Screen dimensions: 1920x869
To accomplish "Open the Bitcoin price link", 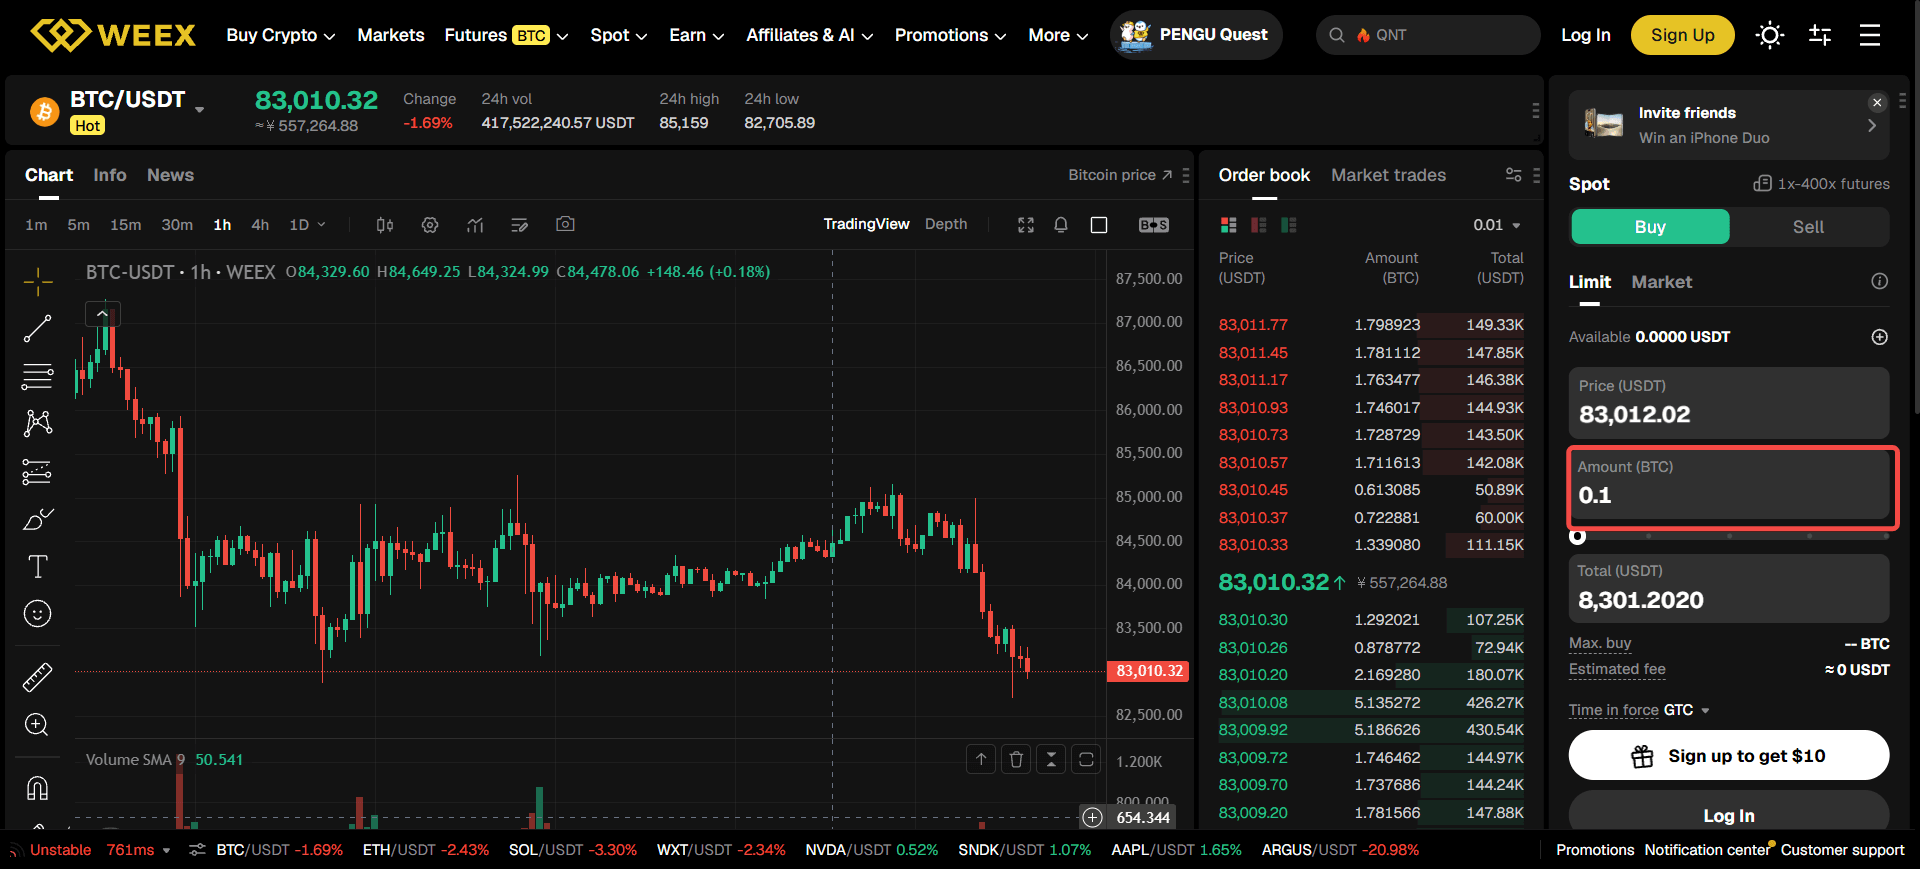I will 1120,175.
